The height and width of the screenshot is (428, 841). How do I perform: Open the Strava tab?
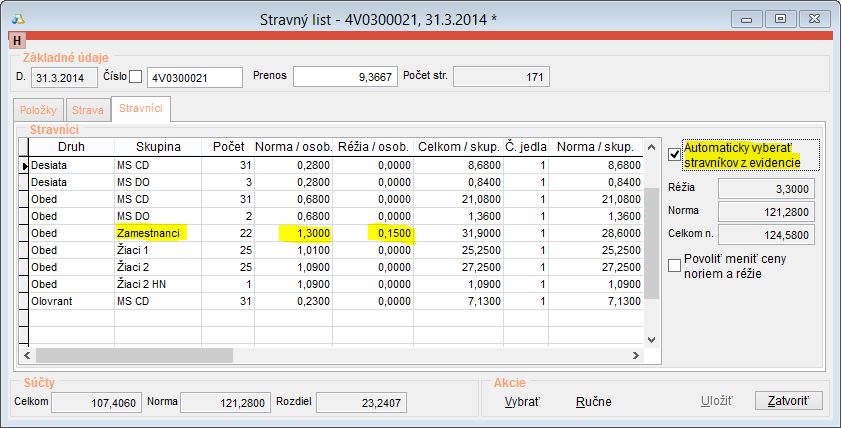click(x=88, y=110)
